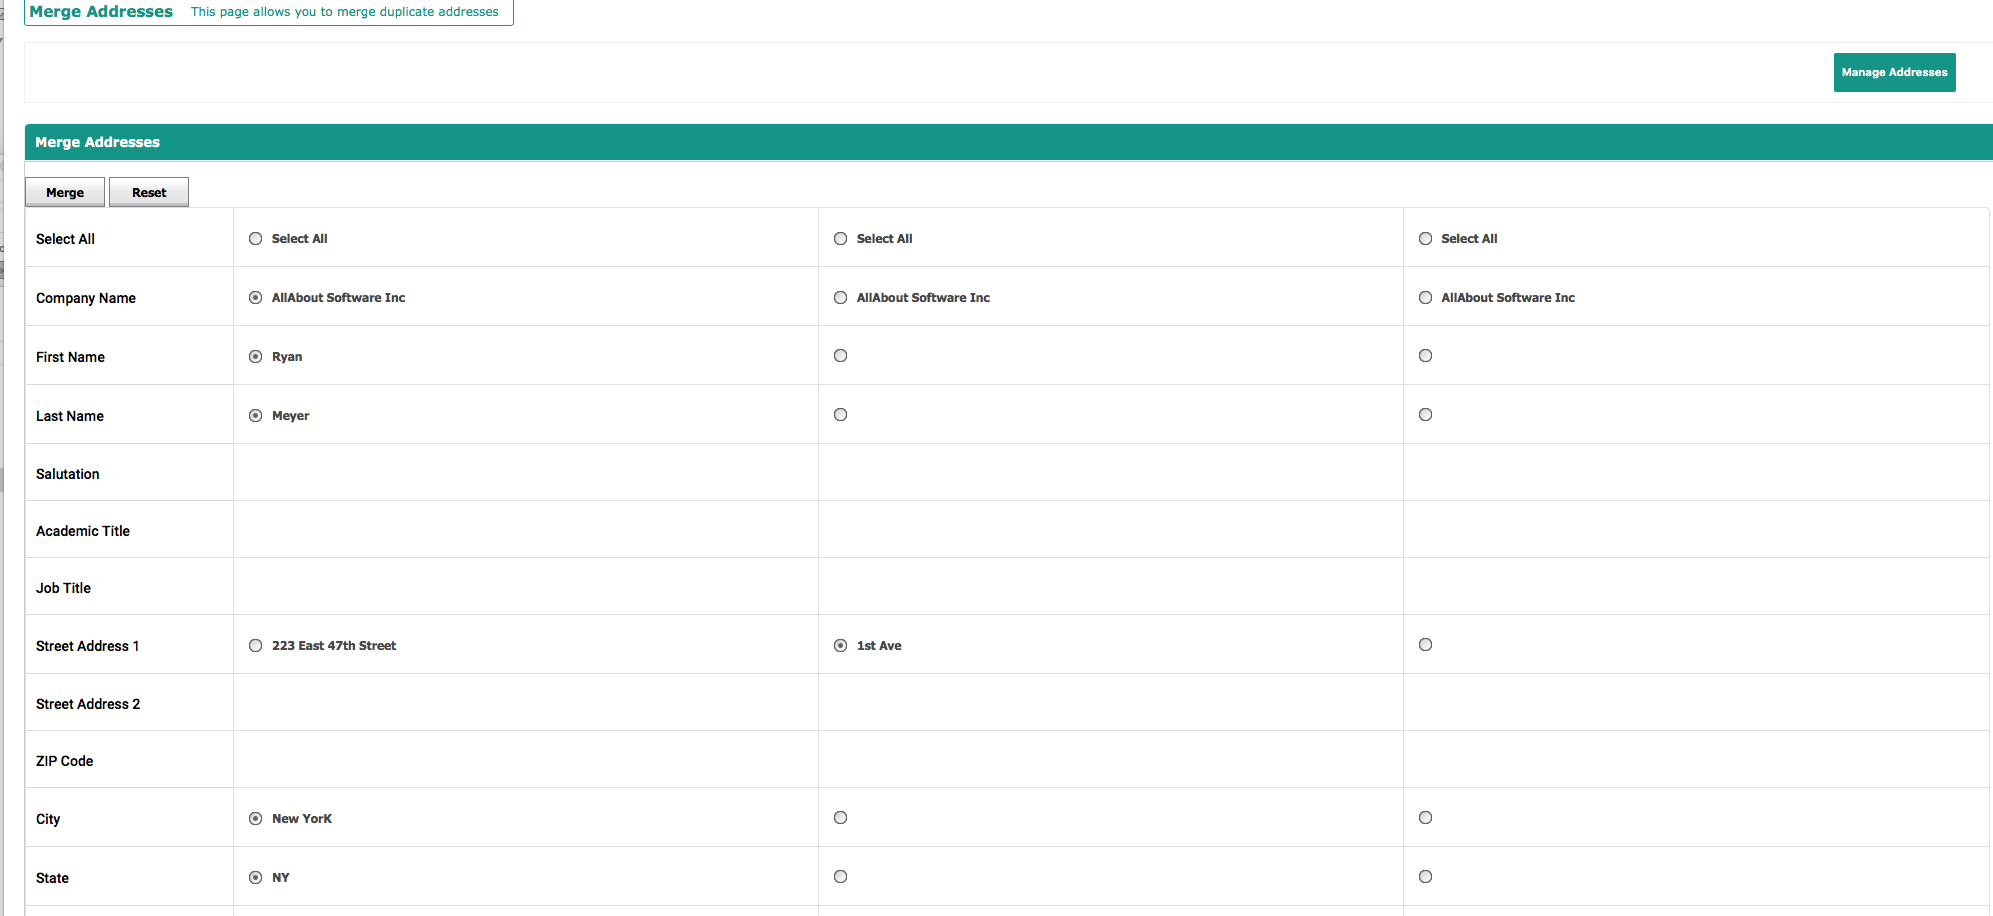The image size is (1993, 916).
Task: Select empty State radio in third column
Action: pyautogui.click(x=1426, y=877)
